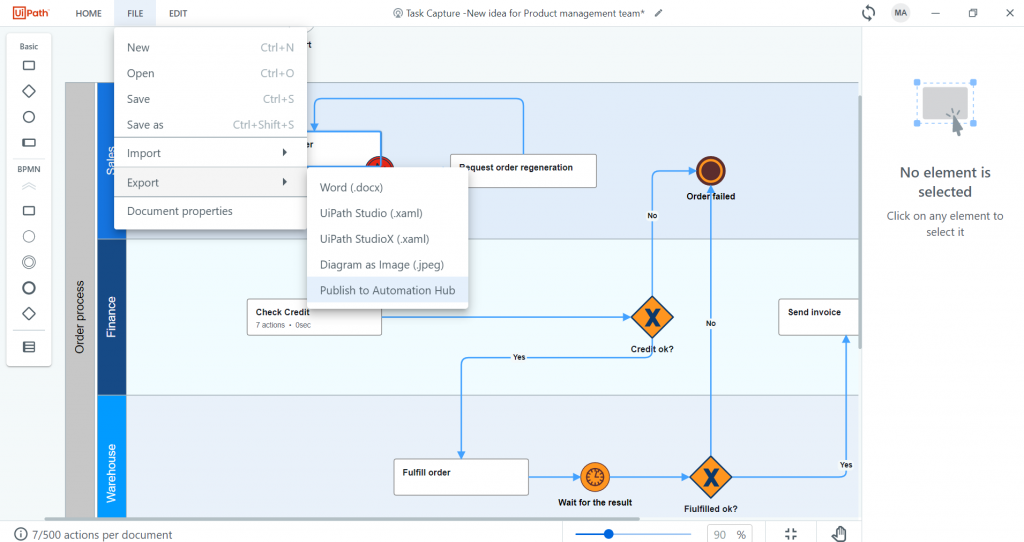
Task: Choose Save from File menu
Action: (210, 99)
